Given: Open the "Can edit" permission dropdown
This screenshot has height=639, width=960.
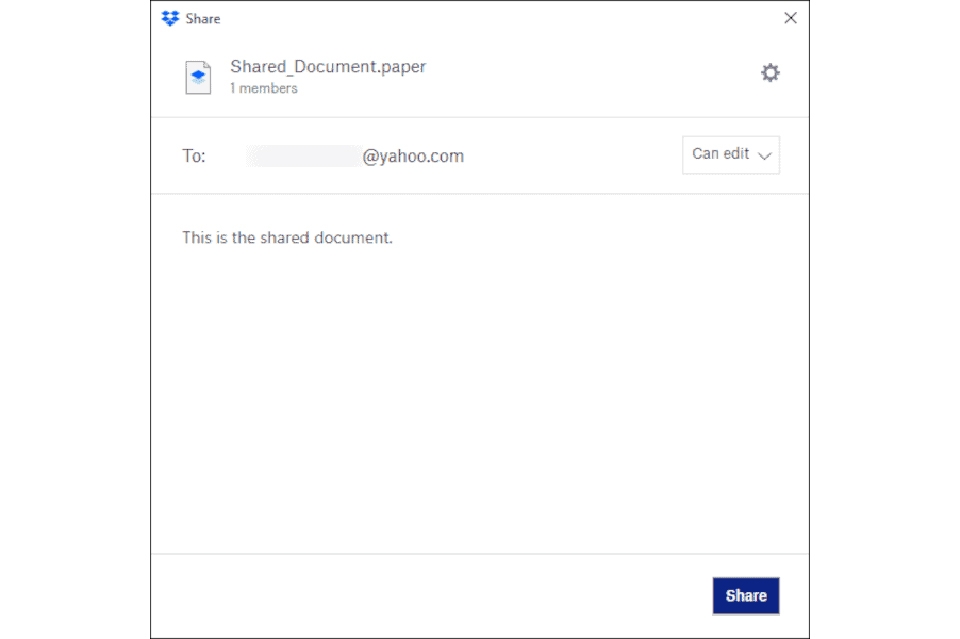Looking at the screenshot, I should click(730, 155).
